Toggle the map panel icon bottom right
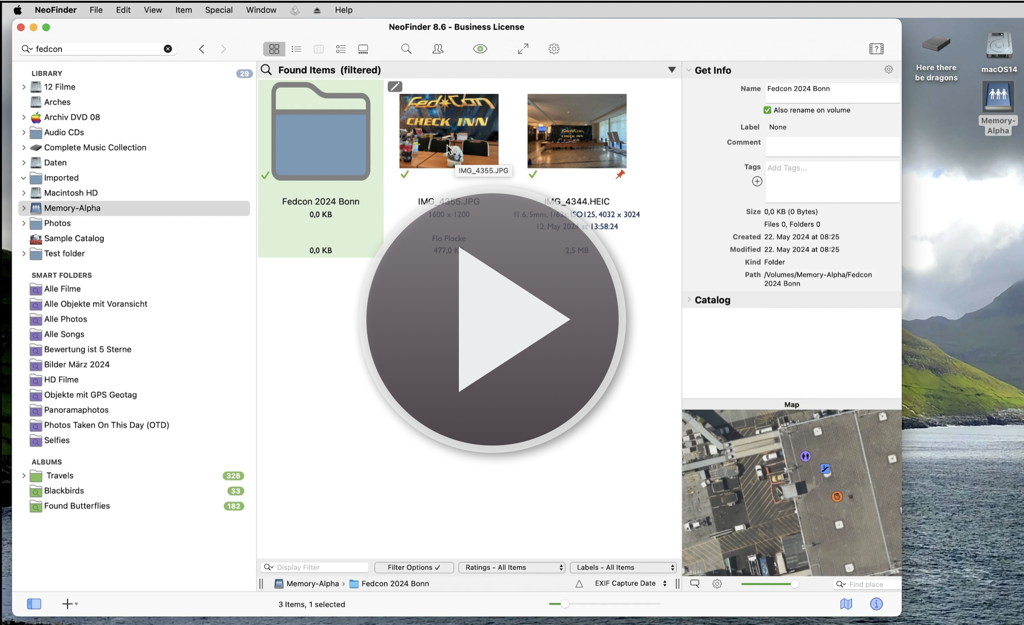 coord(846,604)
